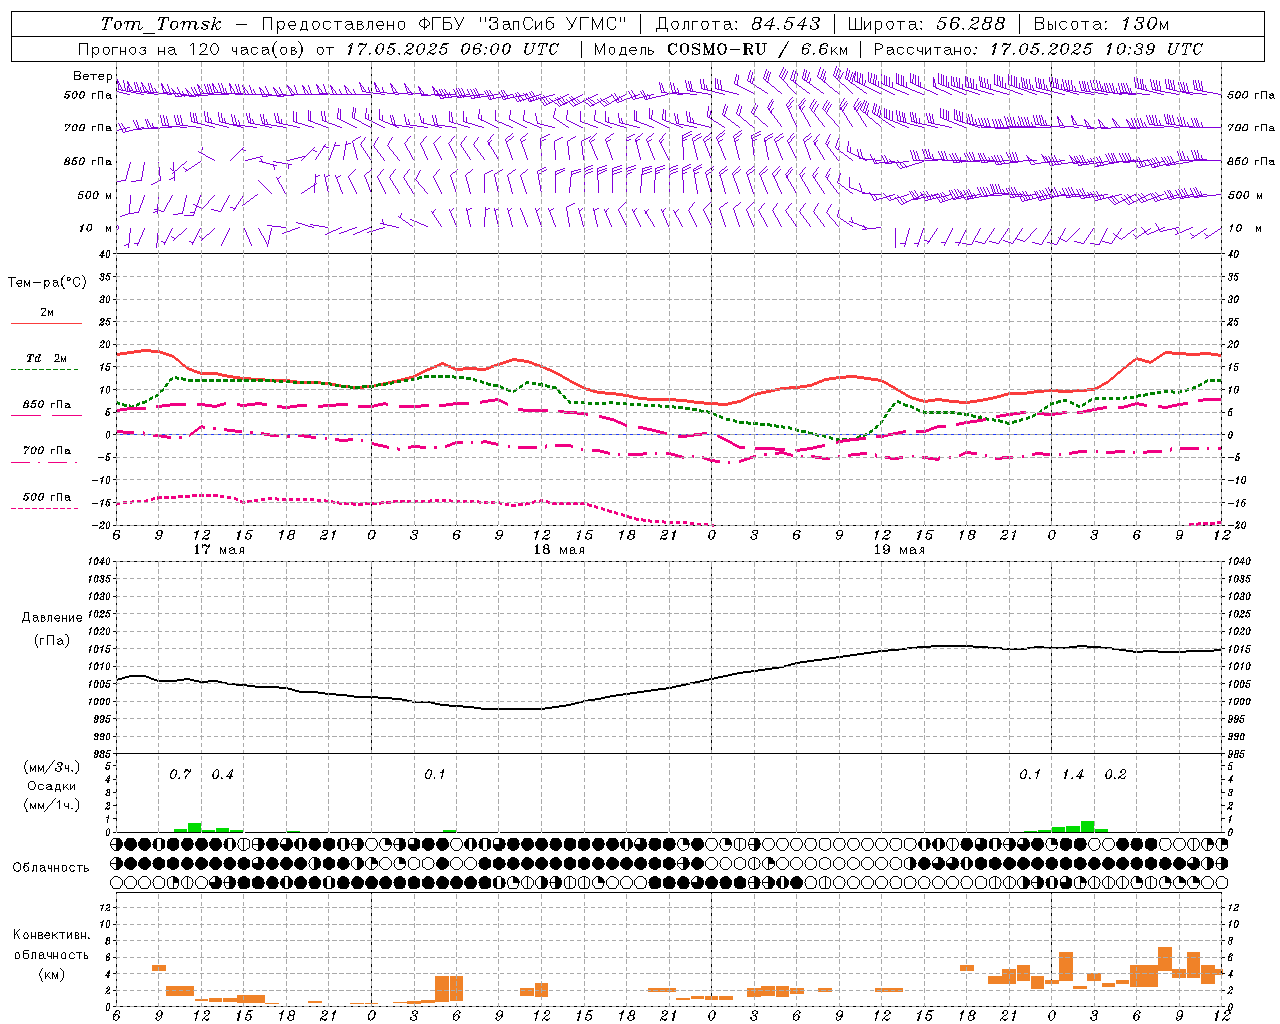Image resolution: width=1280 pixels, height=1024 pixels.
Task: Click the Ветер wind panel label
Action: click(x=92, y=76)
